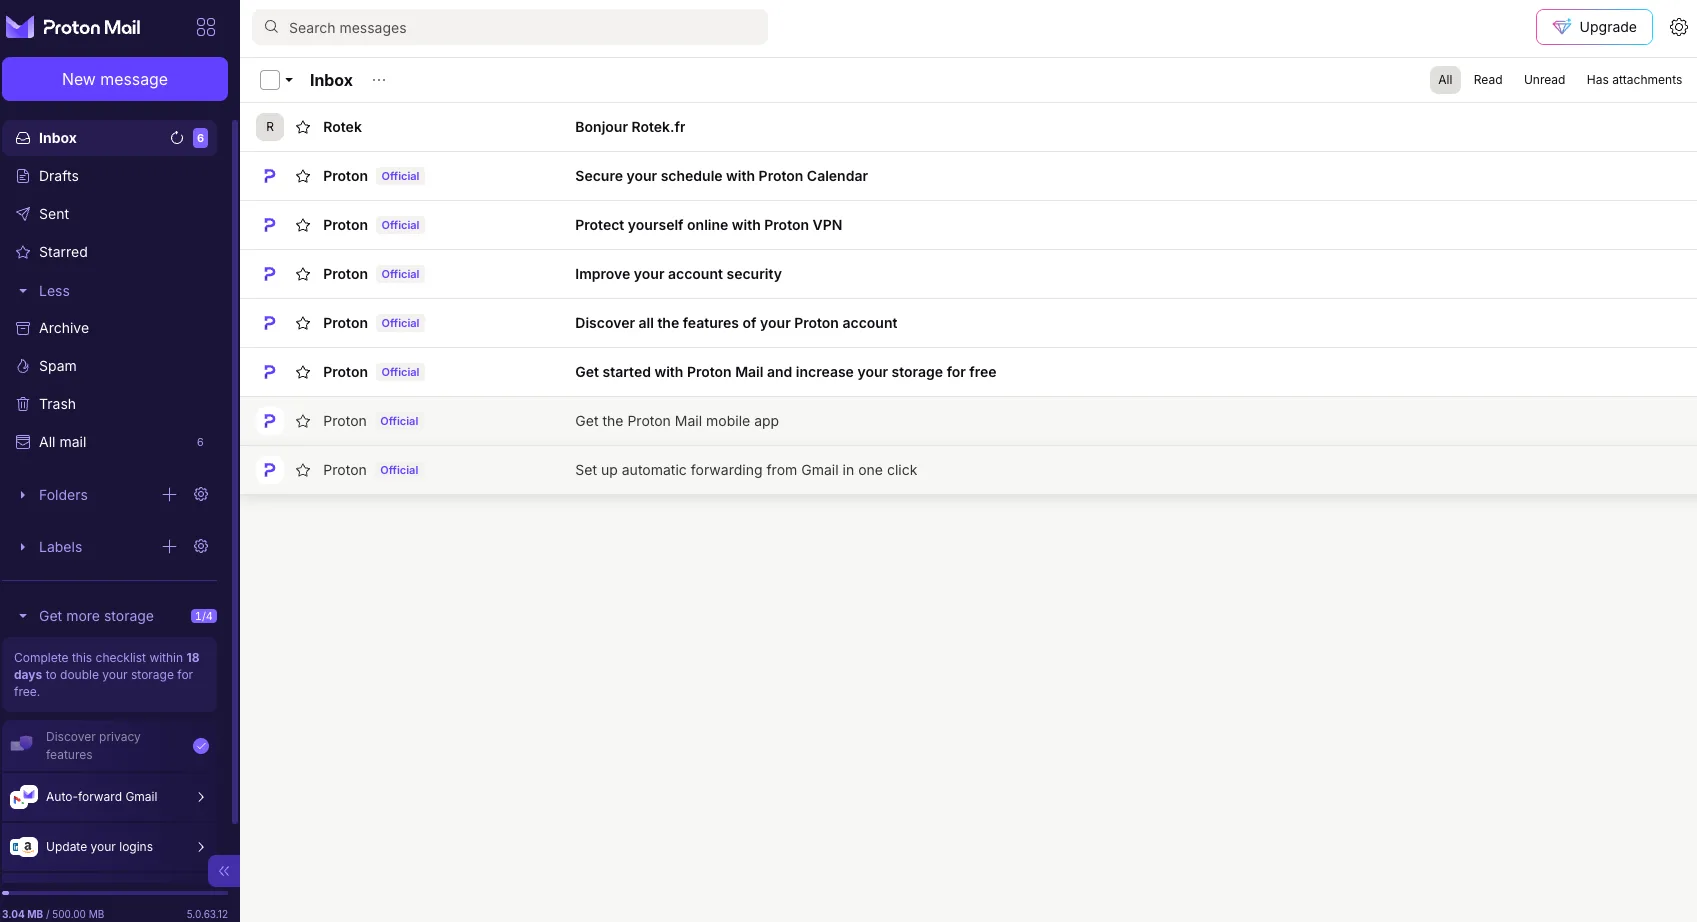1697x922 pixels.
Task: Open the Archive folder
Action: point(110,328)
